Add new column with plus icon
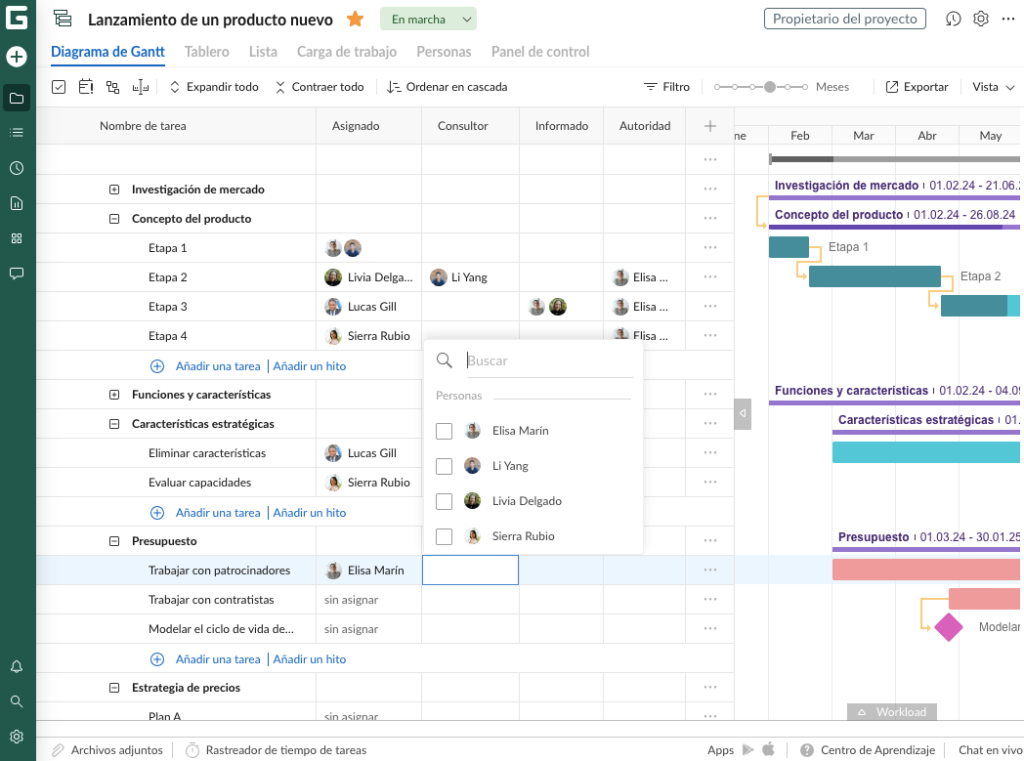Viewport: 1024px width, 761px height. pyautogui.click(x=710, y=126)
